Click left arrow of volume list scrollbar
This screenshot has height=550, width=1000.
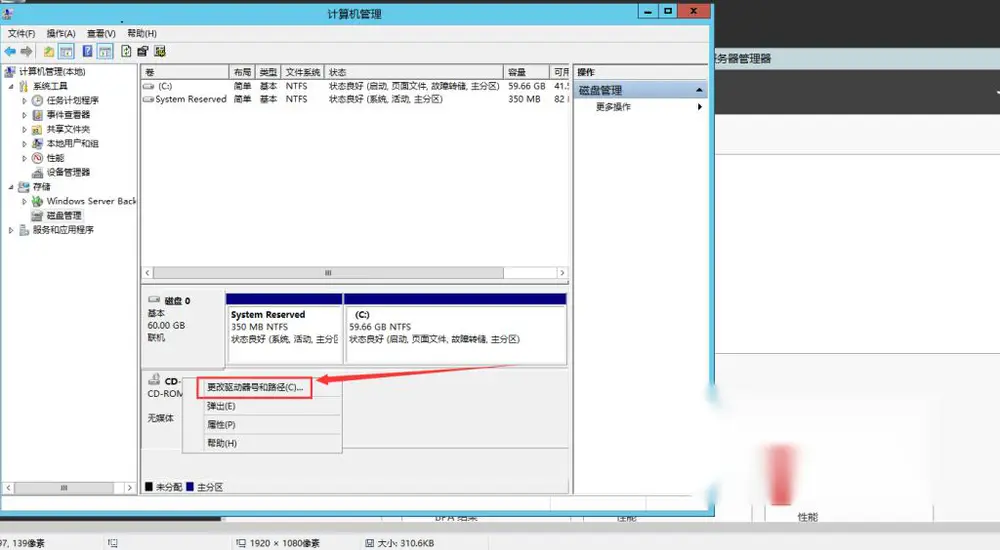coord(147,272)
